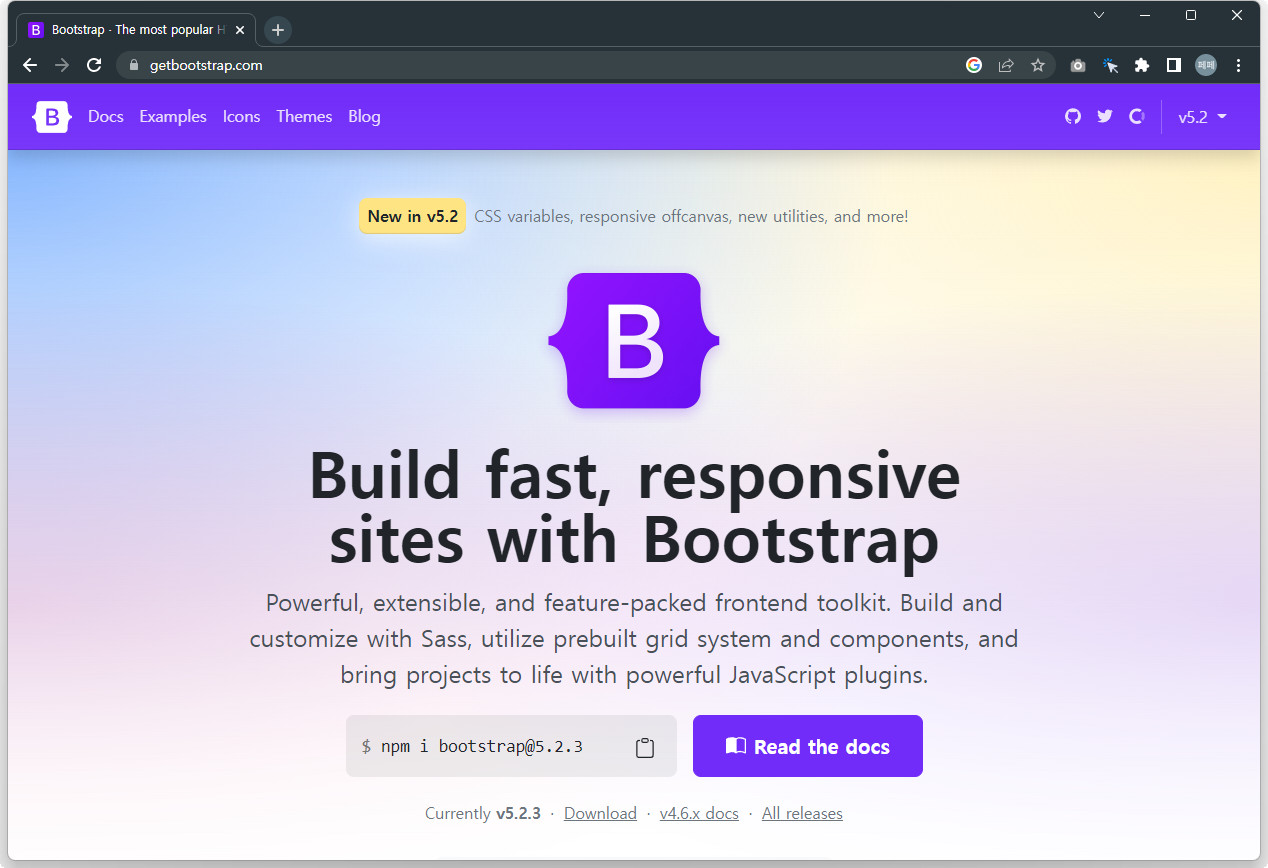This screenshot has height=868, width=1268.
Task: Bookmark the page with the star icon
Action: (x=1038, y=65)
